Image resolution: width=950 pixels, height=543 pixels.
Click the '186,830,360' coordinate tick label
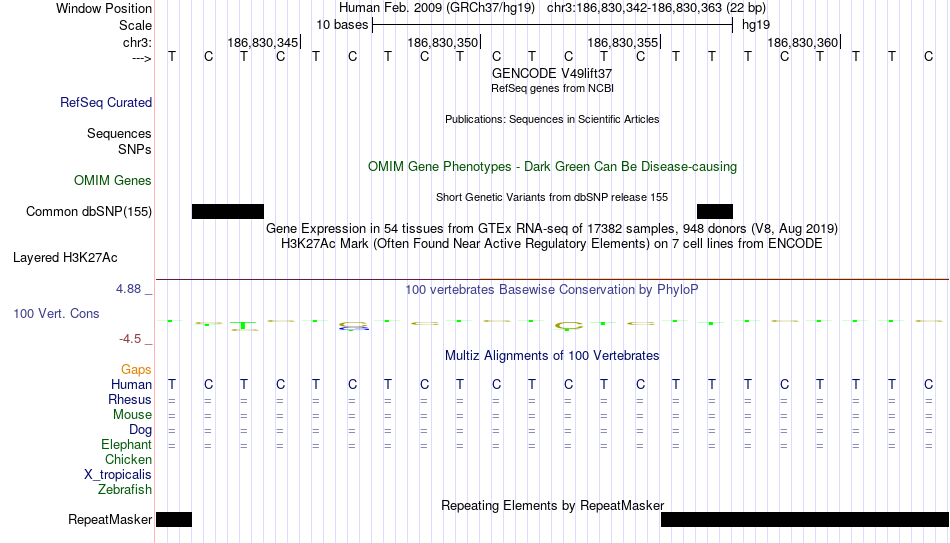click(x=802, y=42)
